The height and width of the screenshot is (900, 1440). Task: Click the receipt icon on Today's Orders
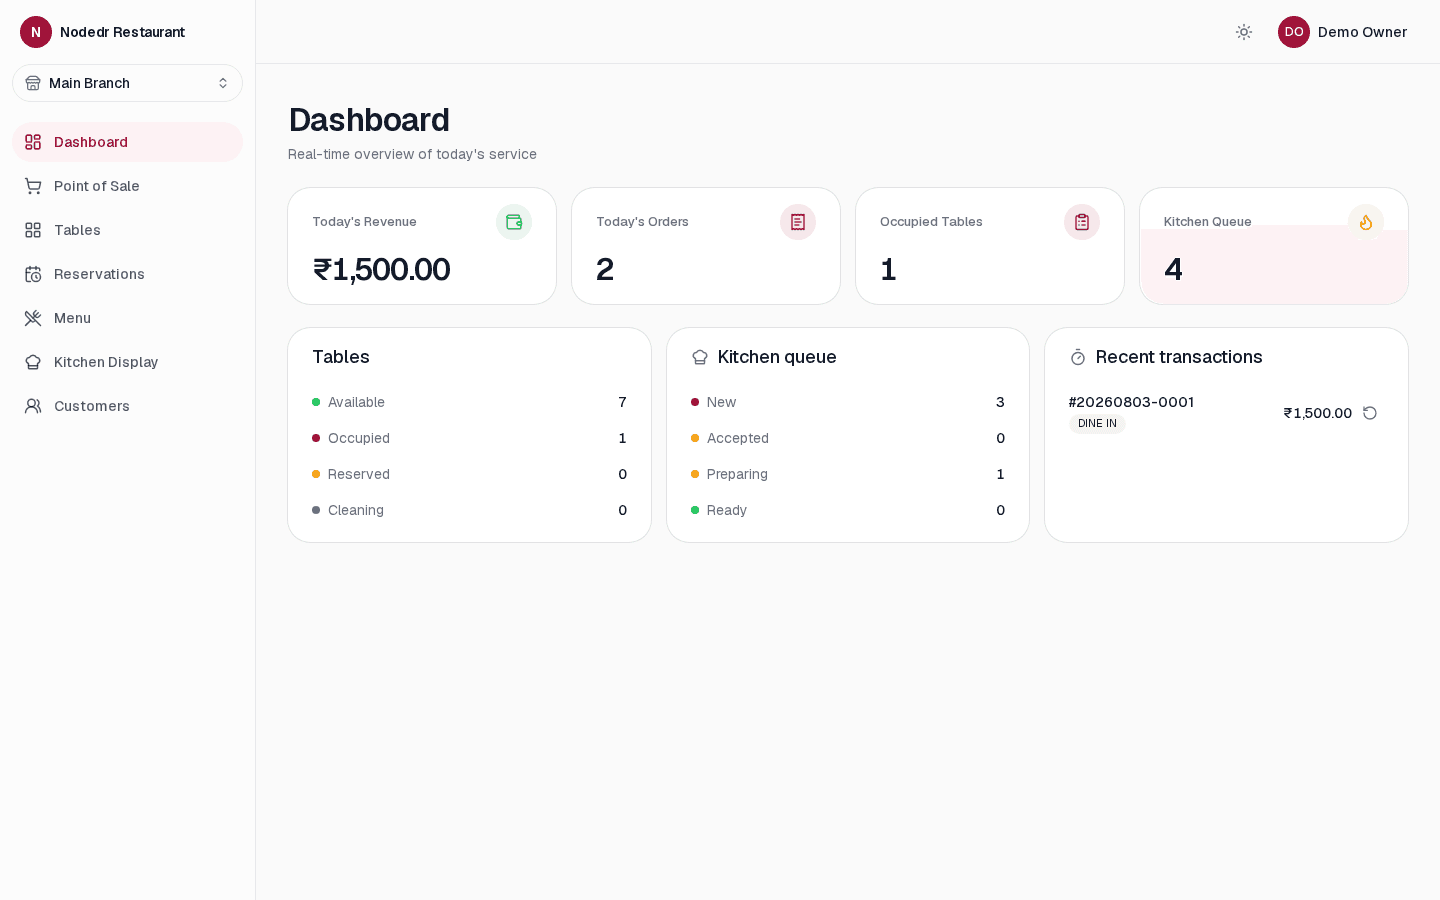[x=798, y=222]
